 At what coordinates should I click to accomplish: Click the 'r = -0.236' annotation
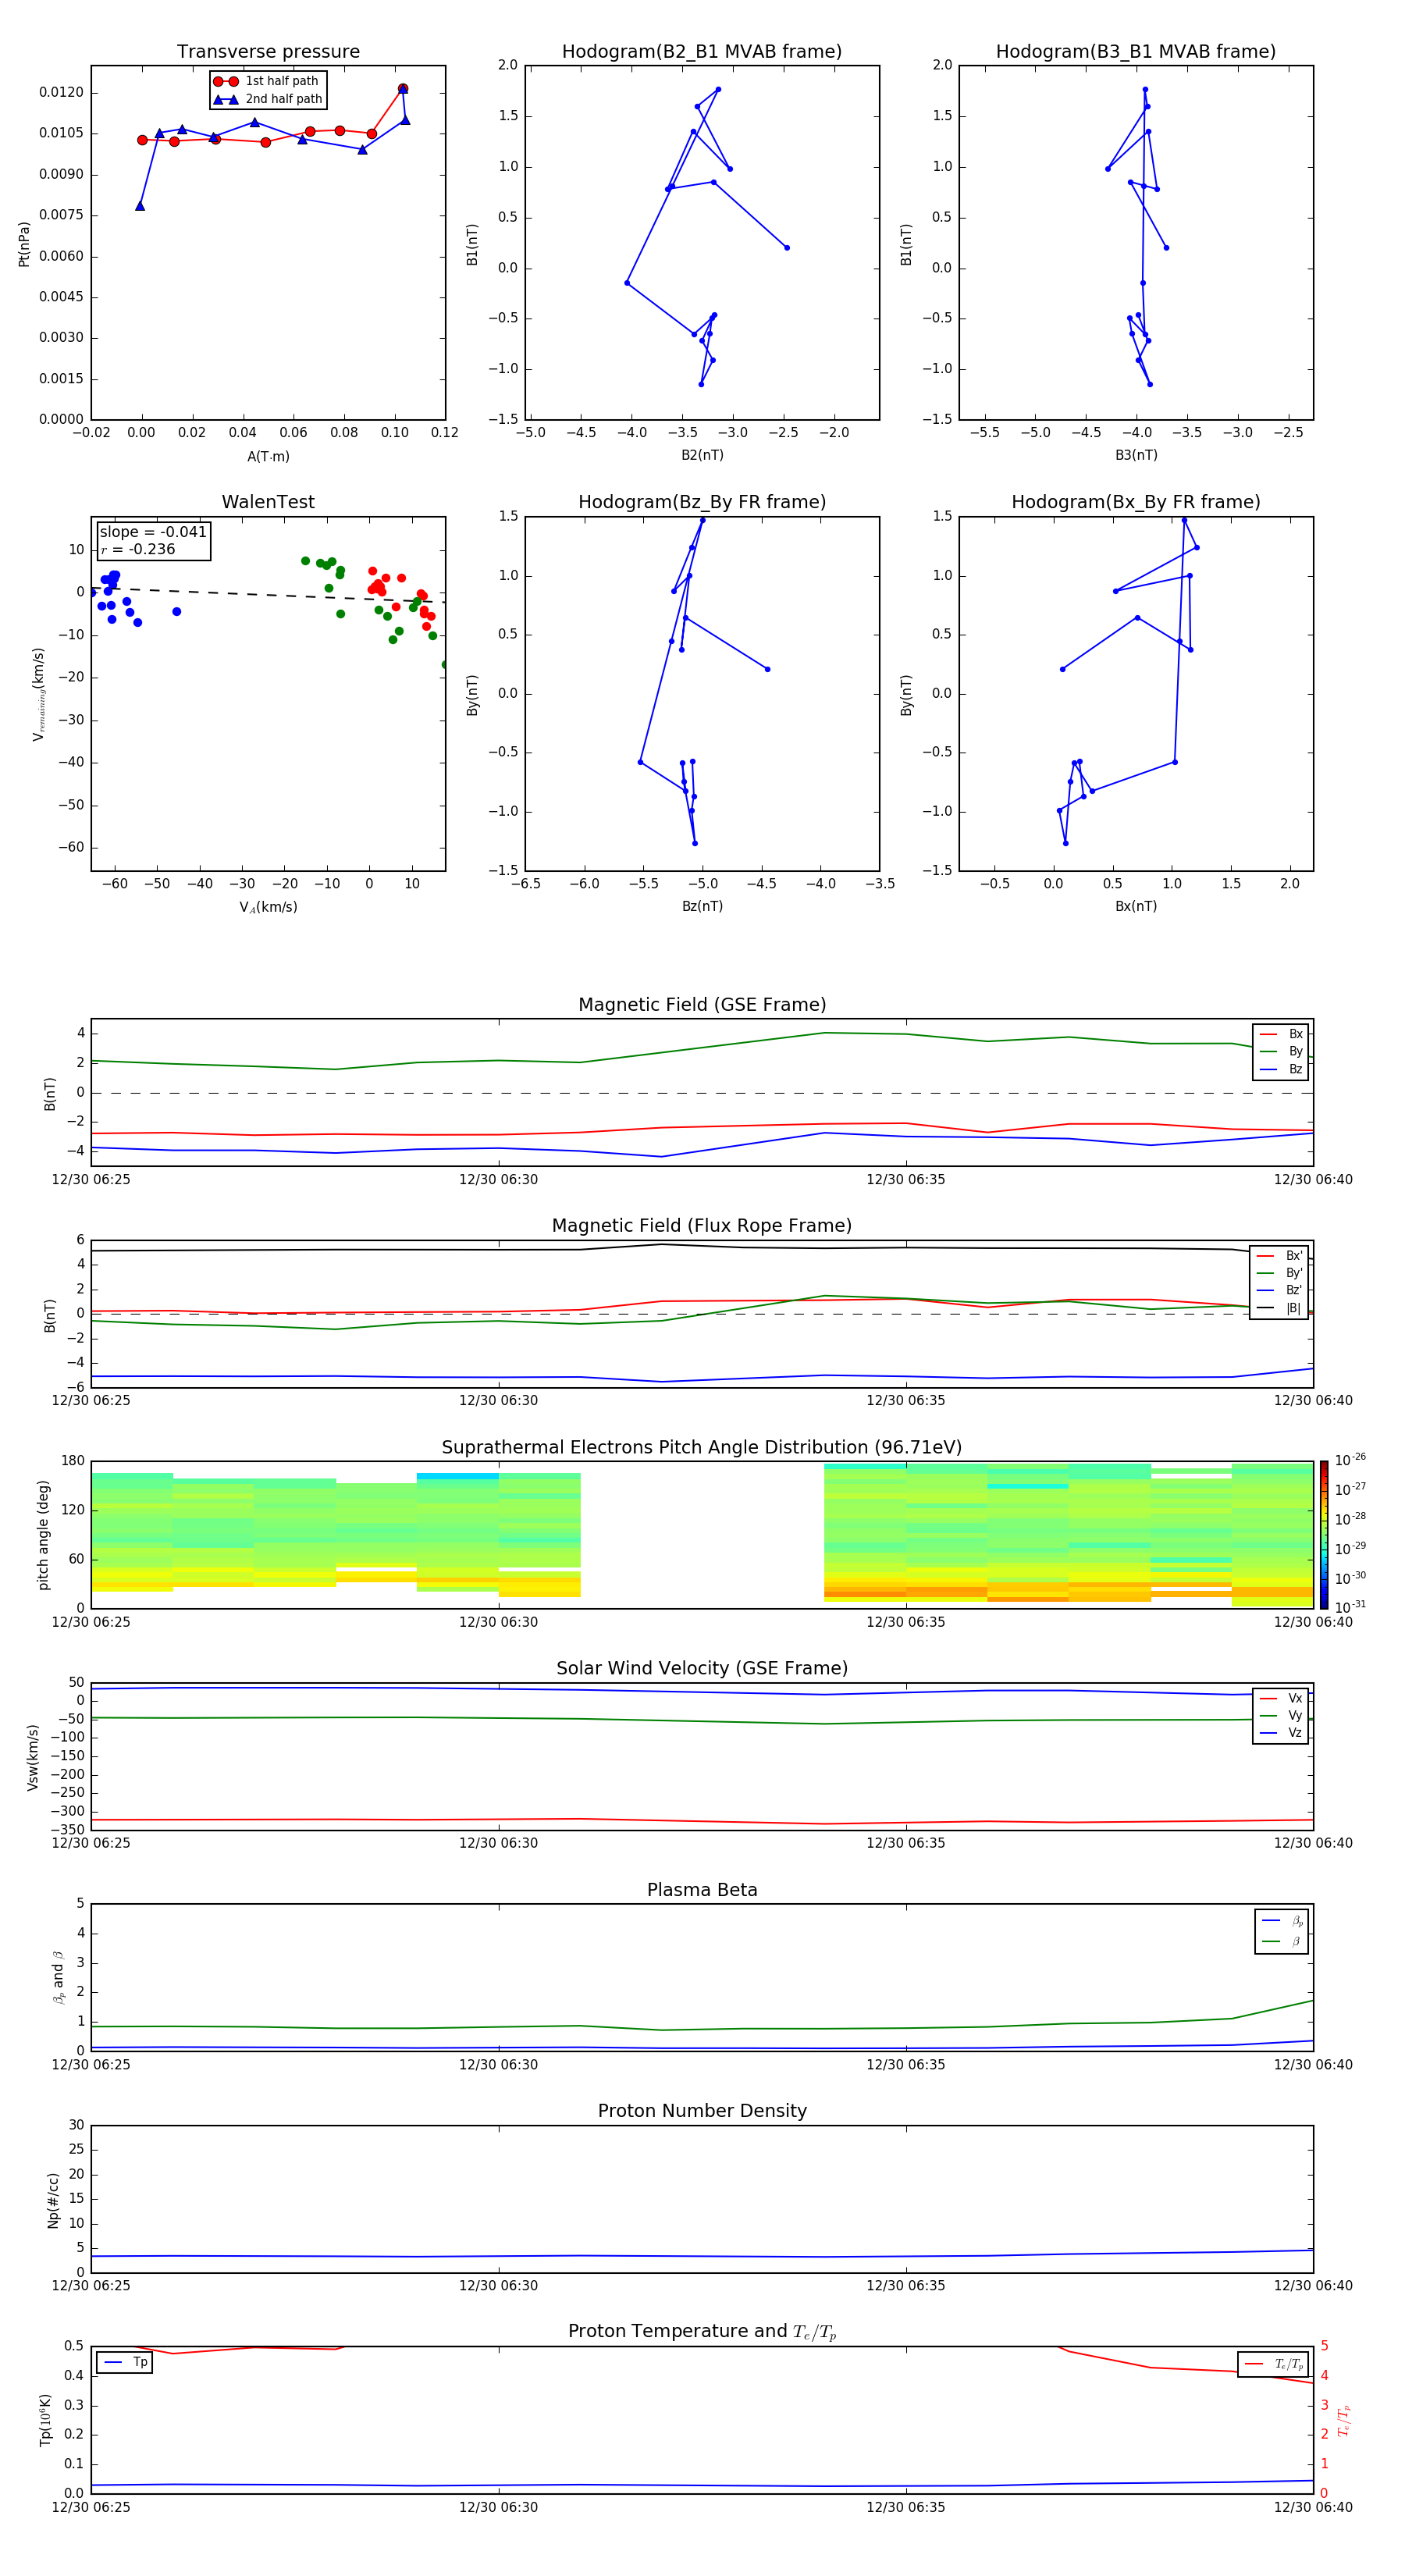tap(138, 549)
